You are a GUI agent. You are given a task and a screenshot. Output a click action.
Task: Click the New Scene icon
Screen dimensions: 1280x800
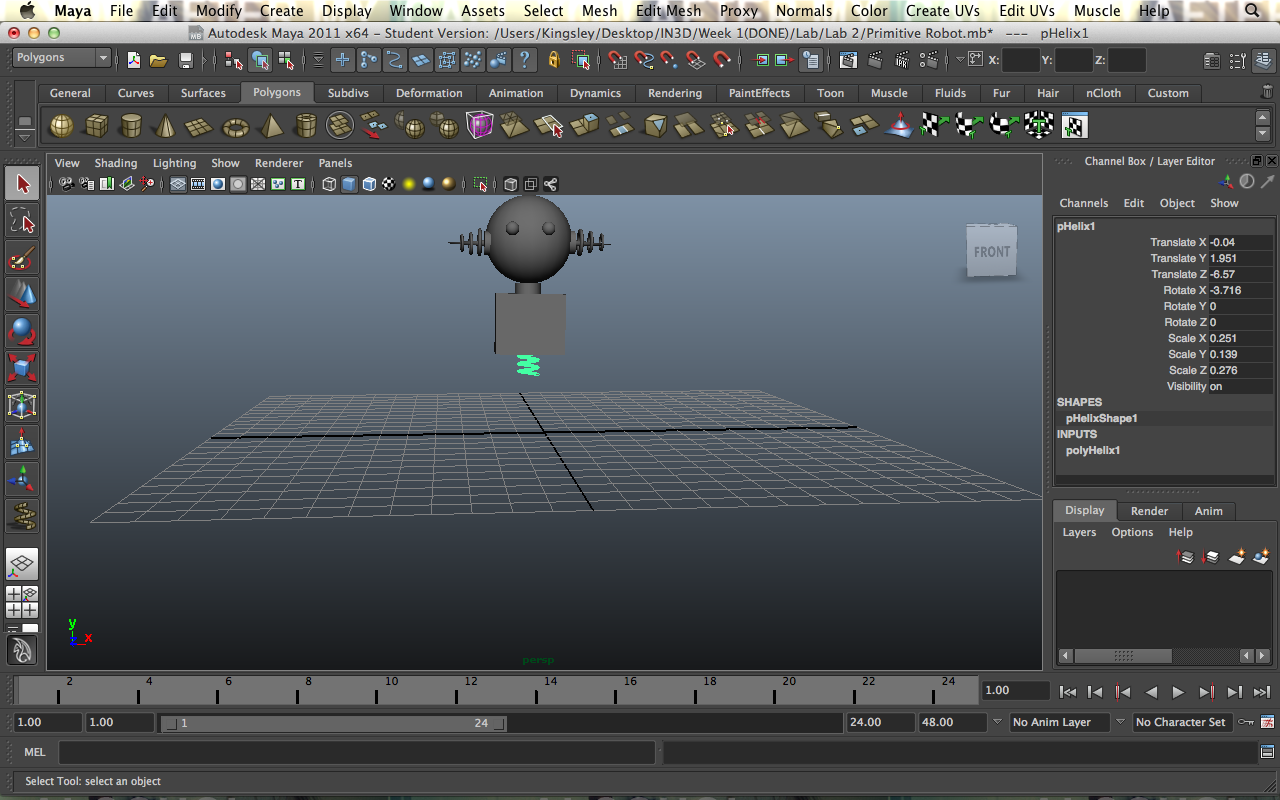135,60
